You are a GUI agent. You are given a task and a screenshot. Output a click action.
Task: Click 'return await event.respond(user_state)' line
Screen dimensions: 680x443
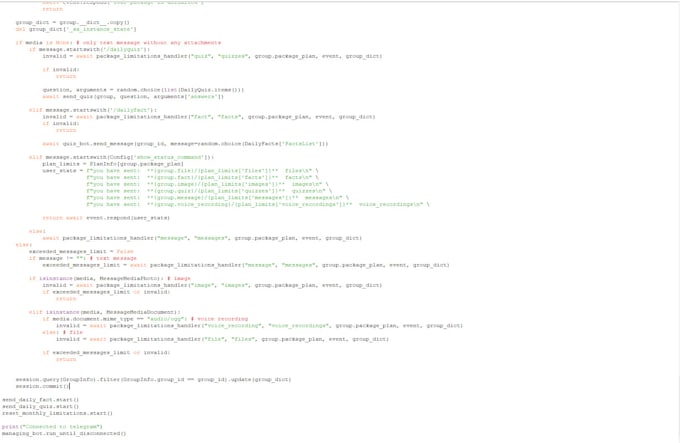tap(106, 218)
